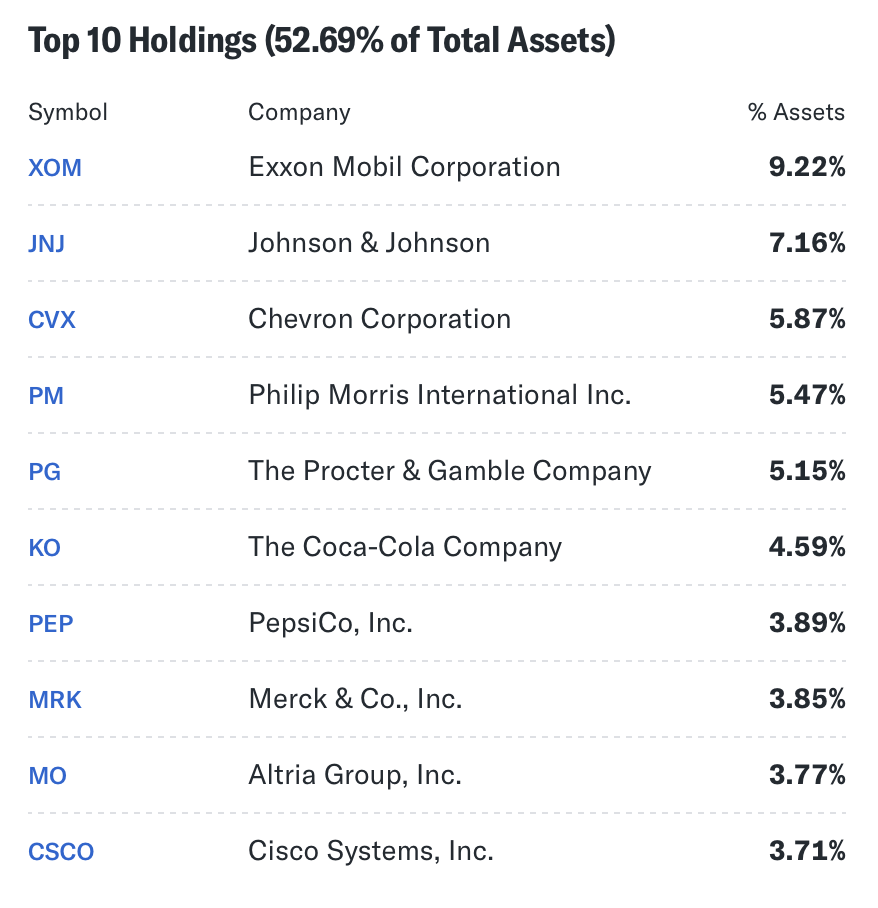Click the CVX ticker symbol

coord(51,319)
